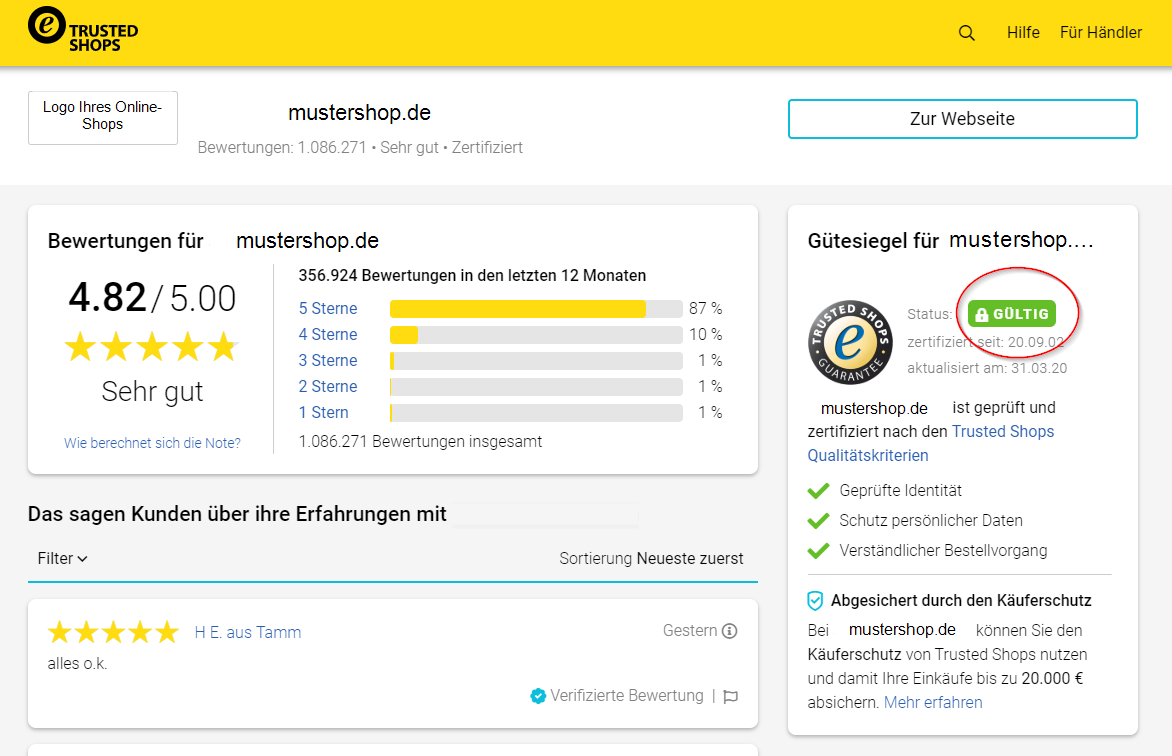Go to Für Händler page

click(x=1100, y=32)
